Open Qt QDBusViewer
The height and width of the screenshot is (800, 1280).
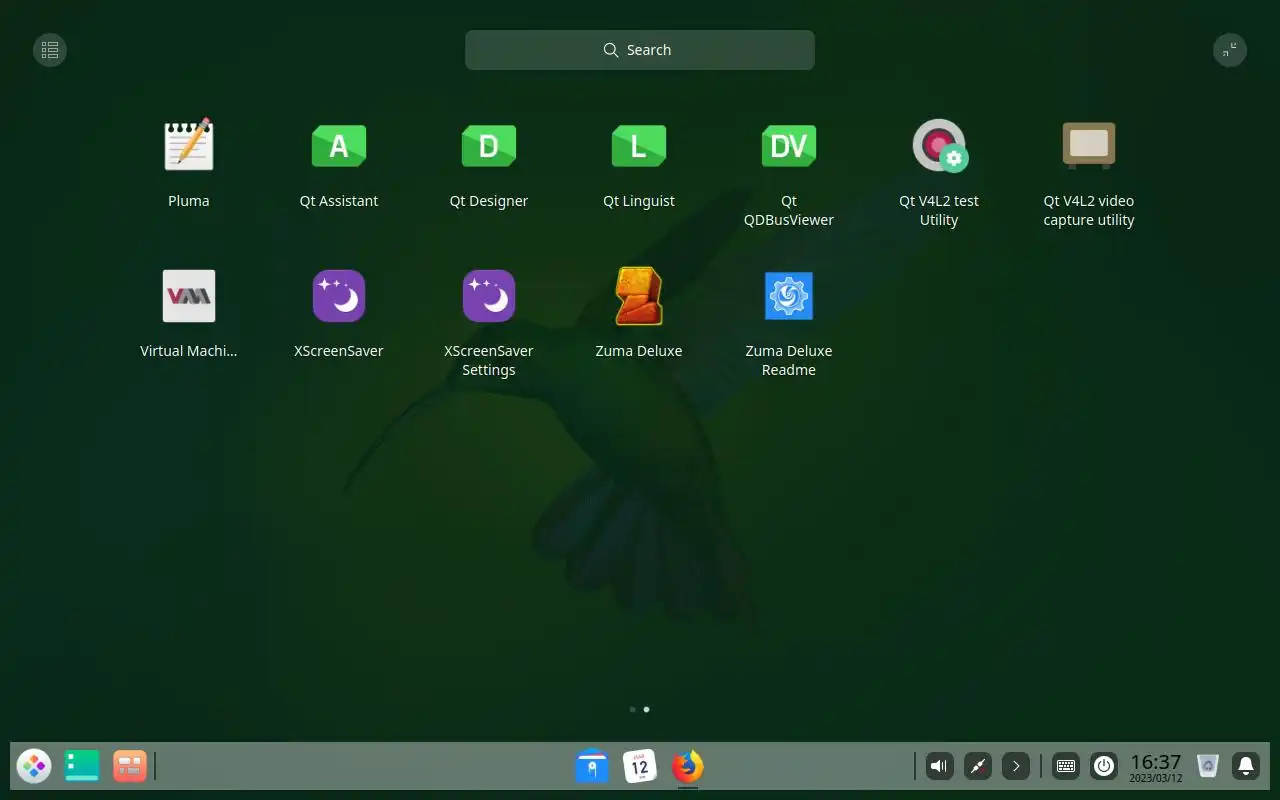tap(789, 146)
